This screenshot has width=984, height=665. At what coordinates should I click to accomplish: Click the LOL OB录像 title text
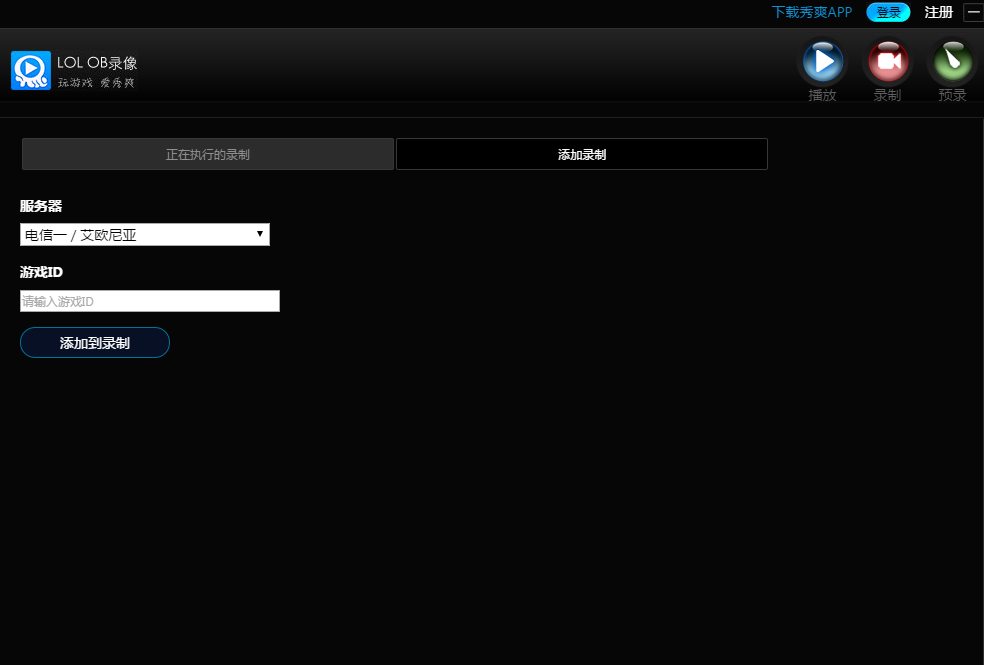pyautogui.click(x=97, y=63)
